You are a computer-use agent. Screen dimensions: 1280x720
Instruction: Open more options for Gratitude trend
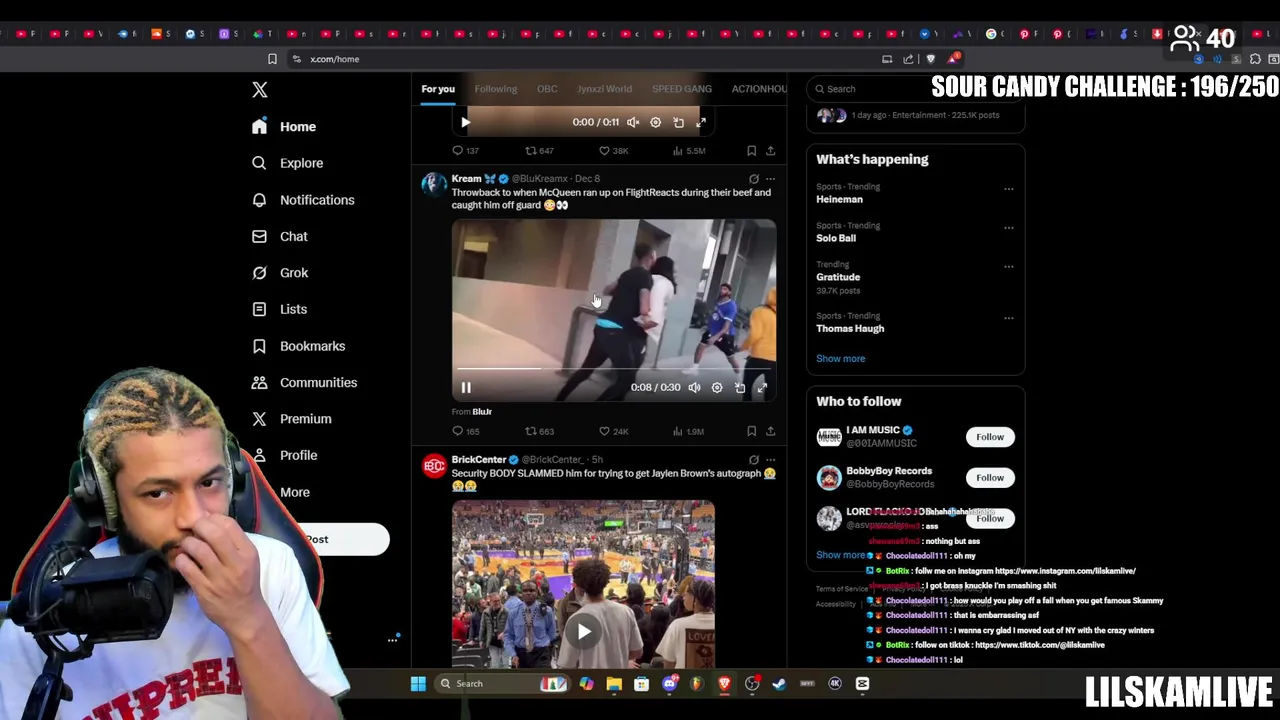pos(1008,266)
